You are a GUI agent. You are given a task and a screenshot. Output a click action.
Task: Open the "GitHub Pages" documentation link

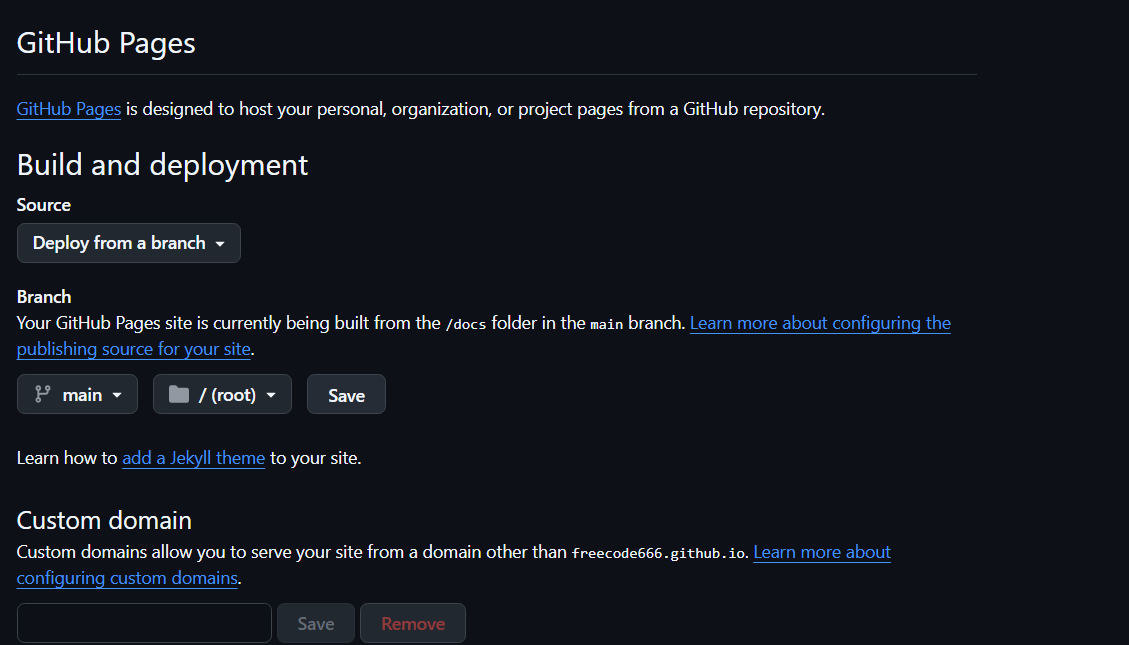69,109
